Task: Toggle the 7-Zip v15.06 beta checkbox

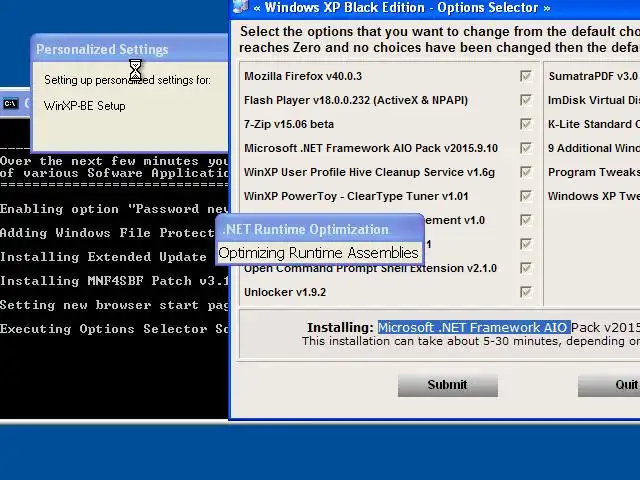Action: tap(526, 124)
